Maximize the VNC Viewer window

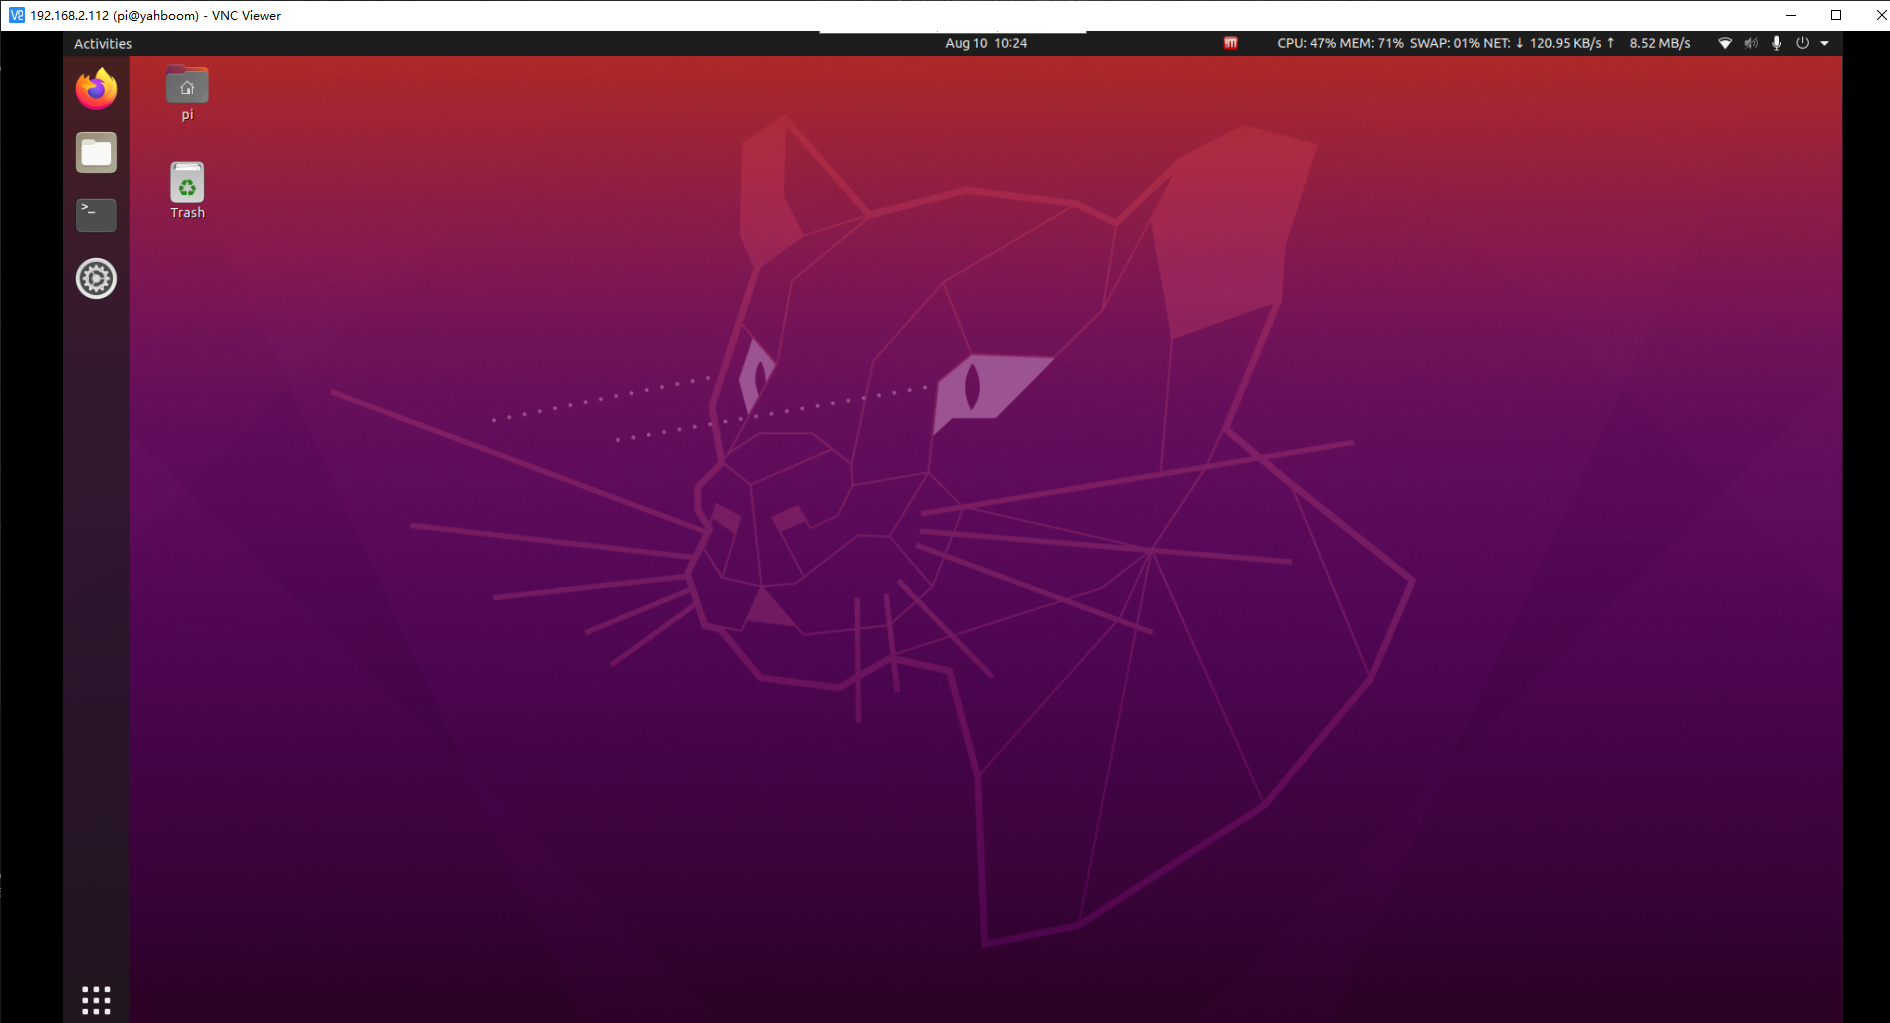click(x=1836, y=15)
